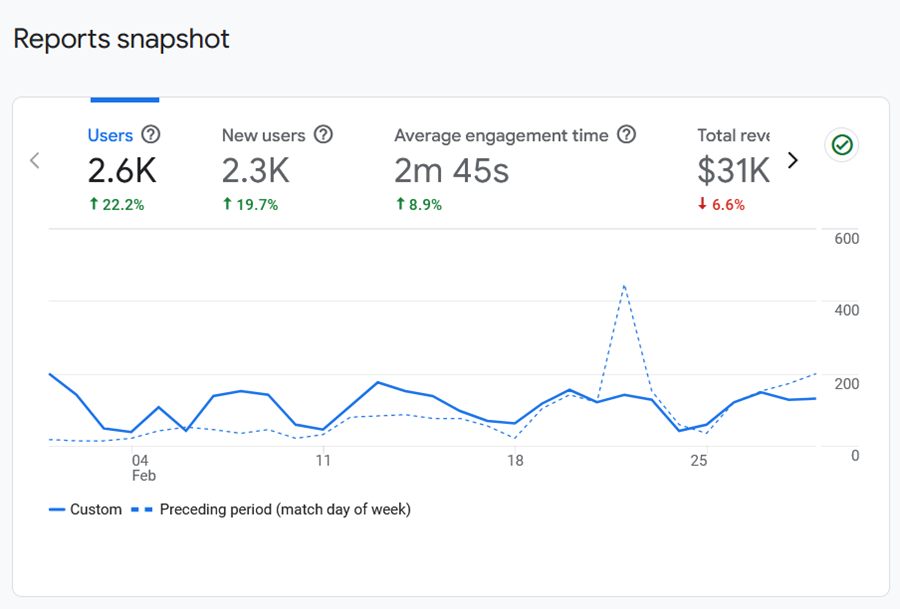Click the help icon beside New users

pyautogui.click(x=323, y=135)
